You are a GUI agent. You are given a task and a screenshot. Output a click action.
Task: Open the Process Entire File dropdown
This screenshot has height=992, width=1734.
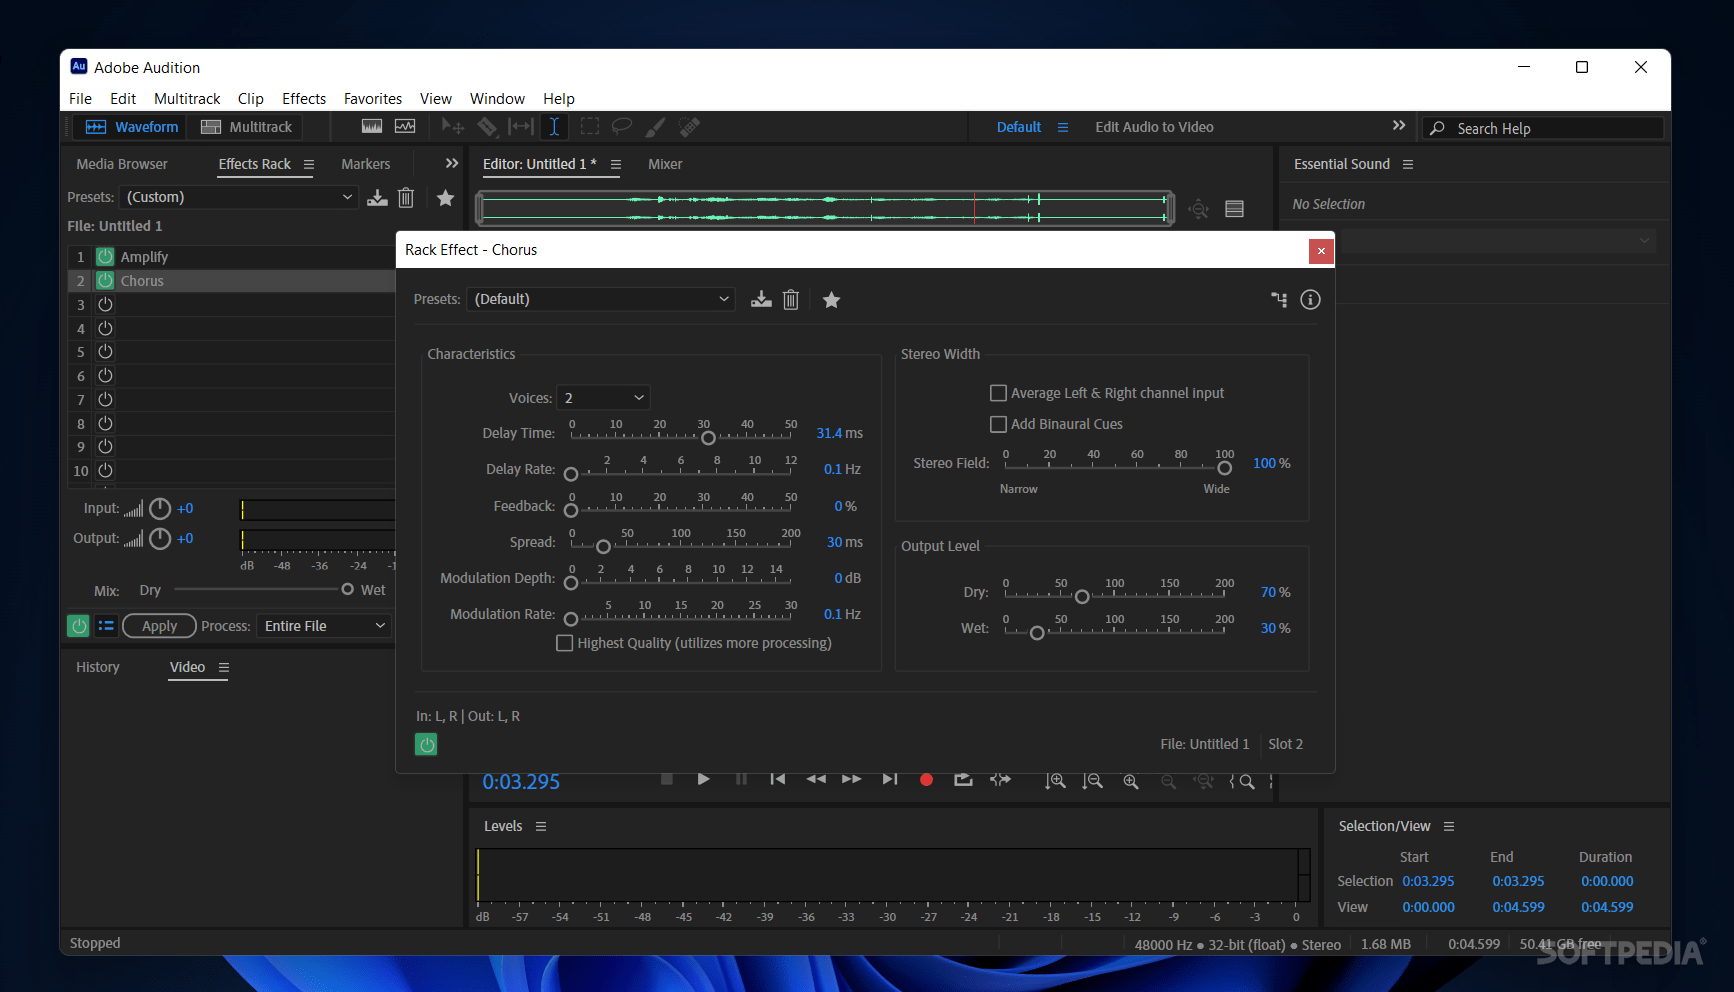point(324,626)
